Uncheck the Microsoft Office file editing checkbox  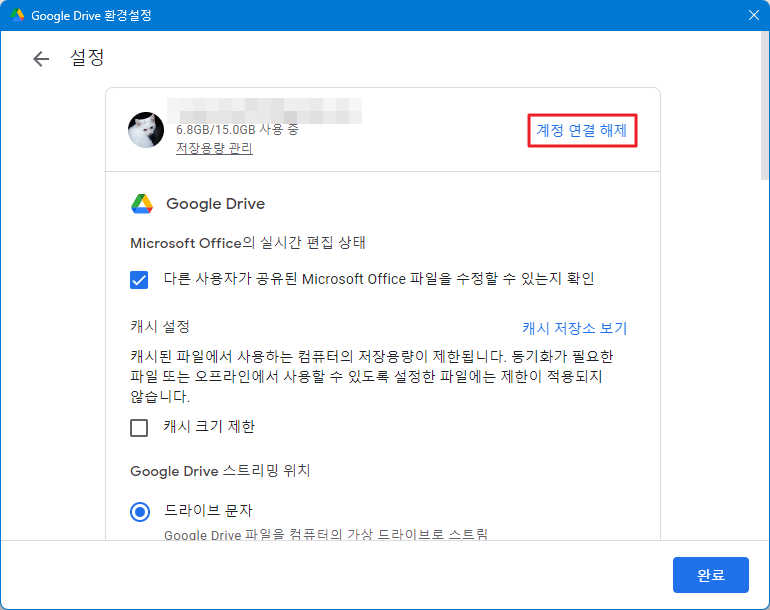(140, 279)
